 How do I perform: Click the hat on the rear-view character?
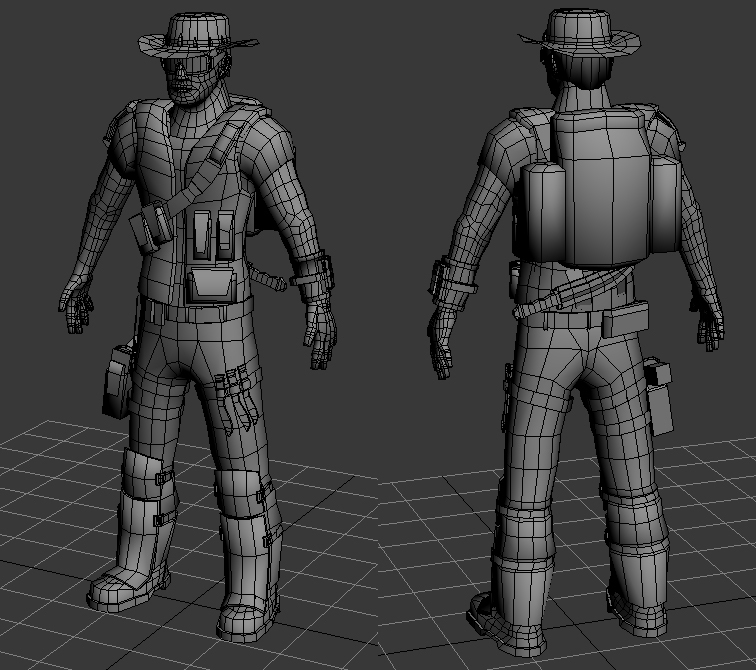580,33
